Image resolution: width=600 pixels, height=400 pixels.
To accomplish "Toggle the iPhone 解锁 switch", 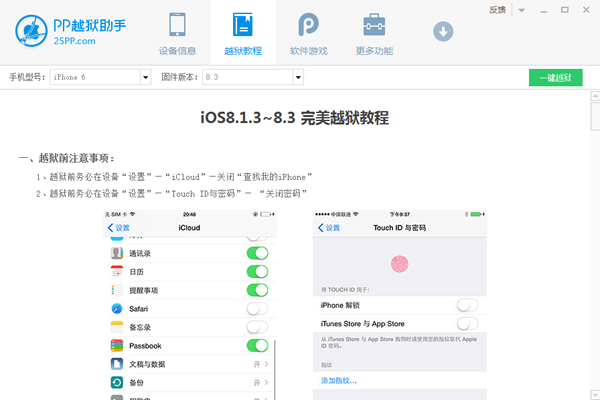I will click(468, 305).
